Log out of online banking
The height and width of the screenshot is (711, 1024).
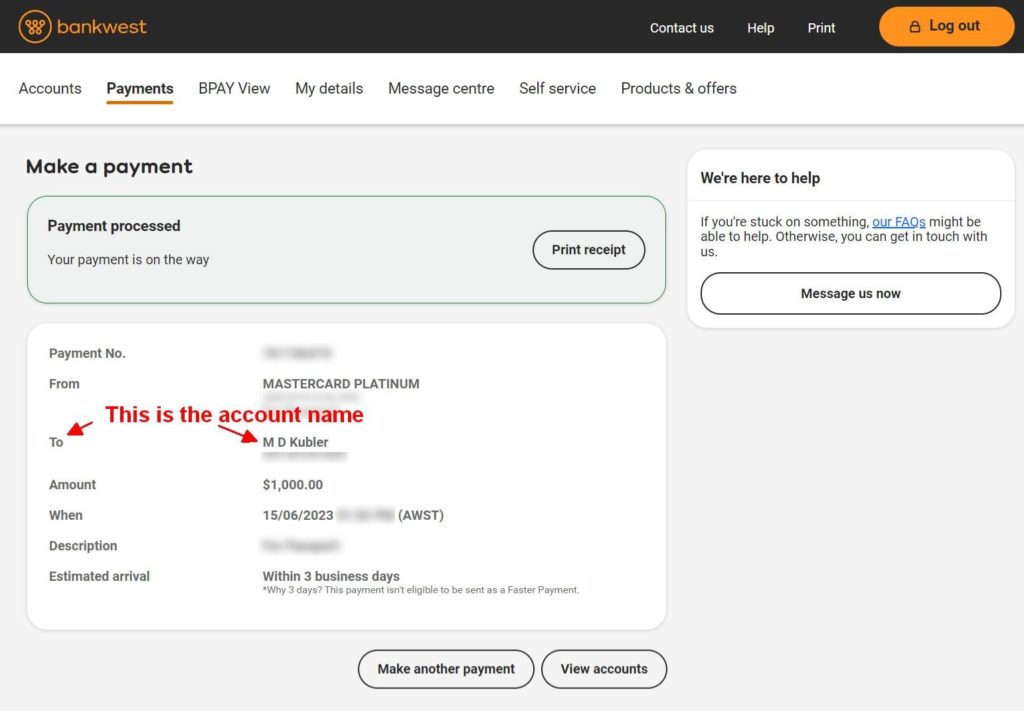946,27
